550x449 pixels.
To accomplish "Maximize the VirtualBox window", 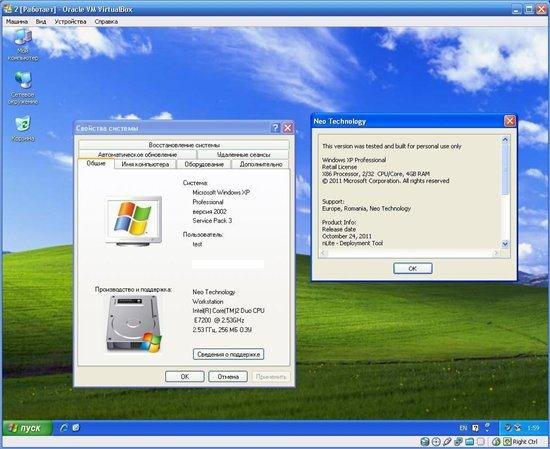I will pyautogui.click(x=529, y=9).
